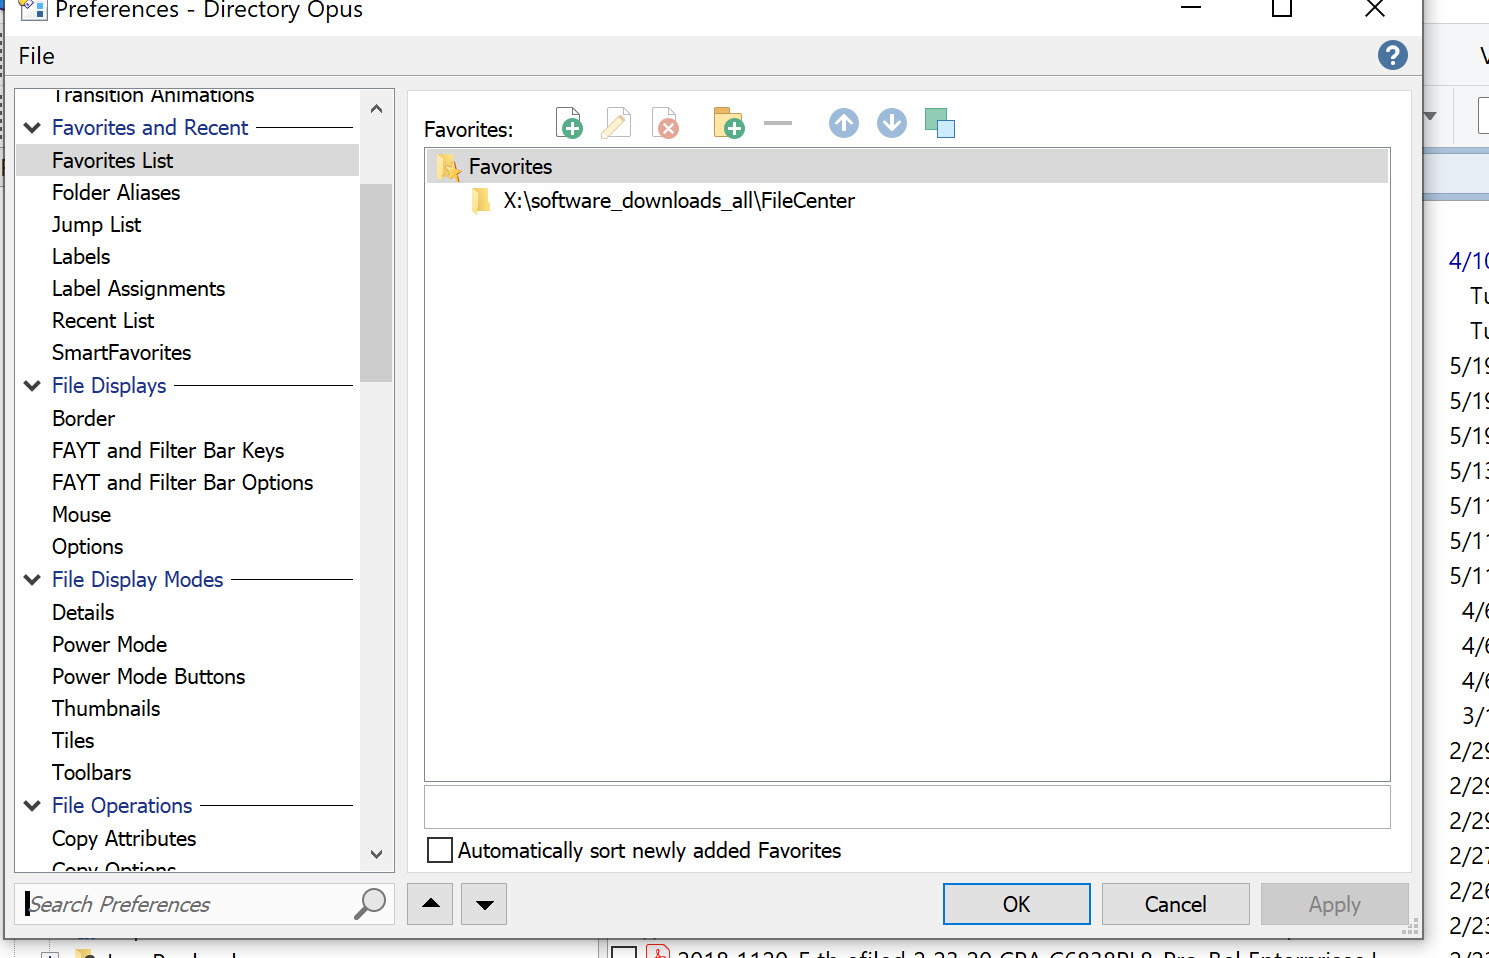This screenshot has height=958, width=1489.
Task: Open the Folder Aliases page
Action: pyautogui.click(x=116, y=192)
